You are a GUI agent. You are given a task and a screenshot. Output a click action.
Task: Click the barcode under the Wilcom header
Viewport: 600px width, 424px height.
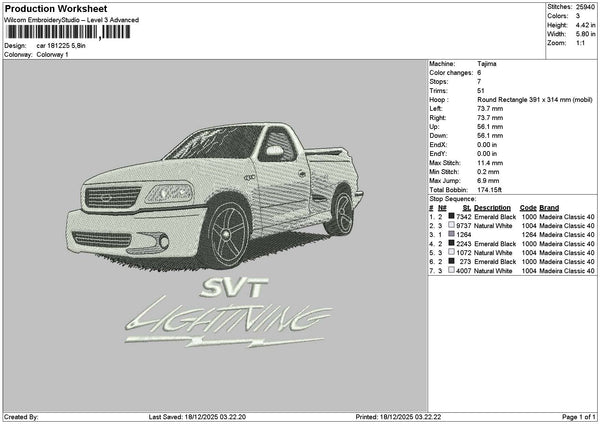pos(68,32)
